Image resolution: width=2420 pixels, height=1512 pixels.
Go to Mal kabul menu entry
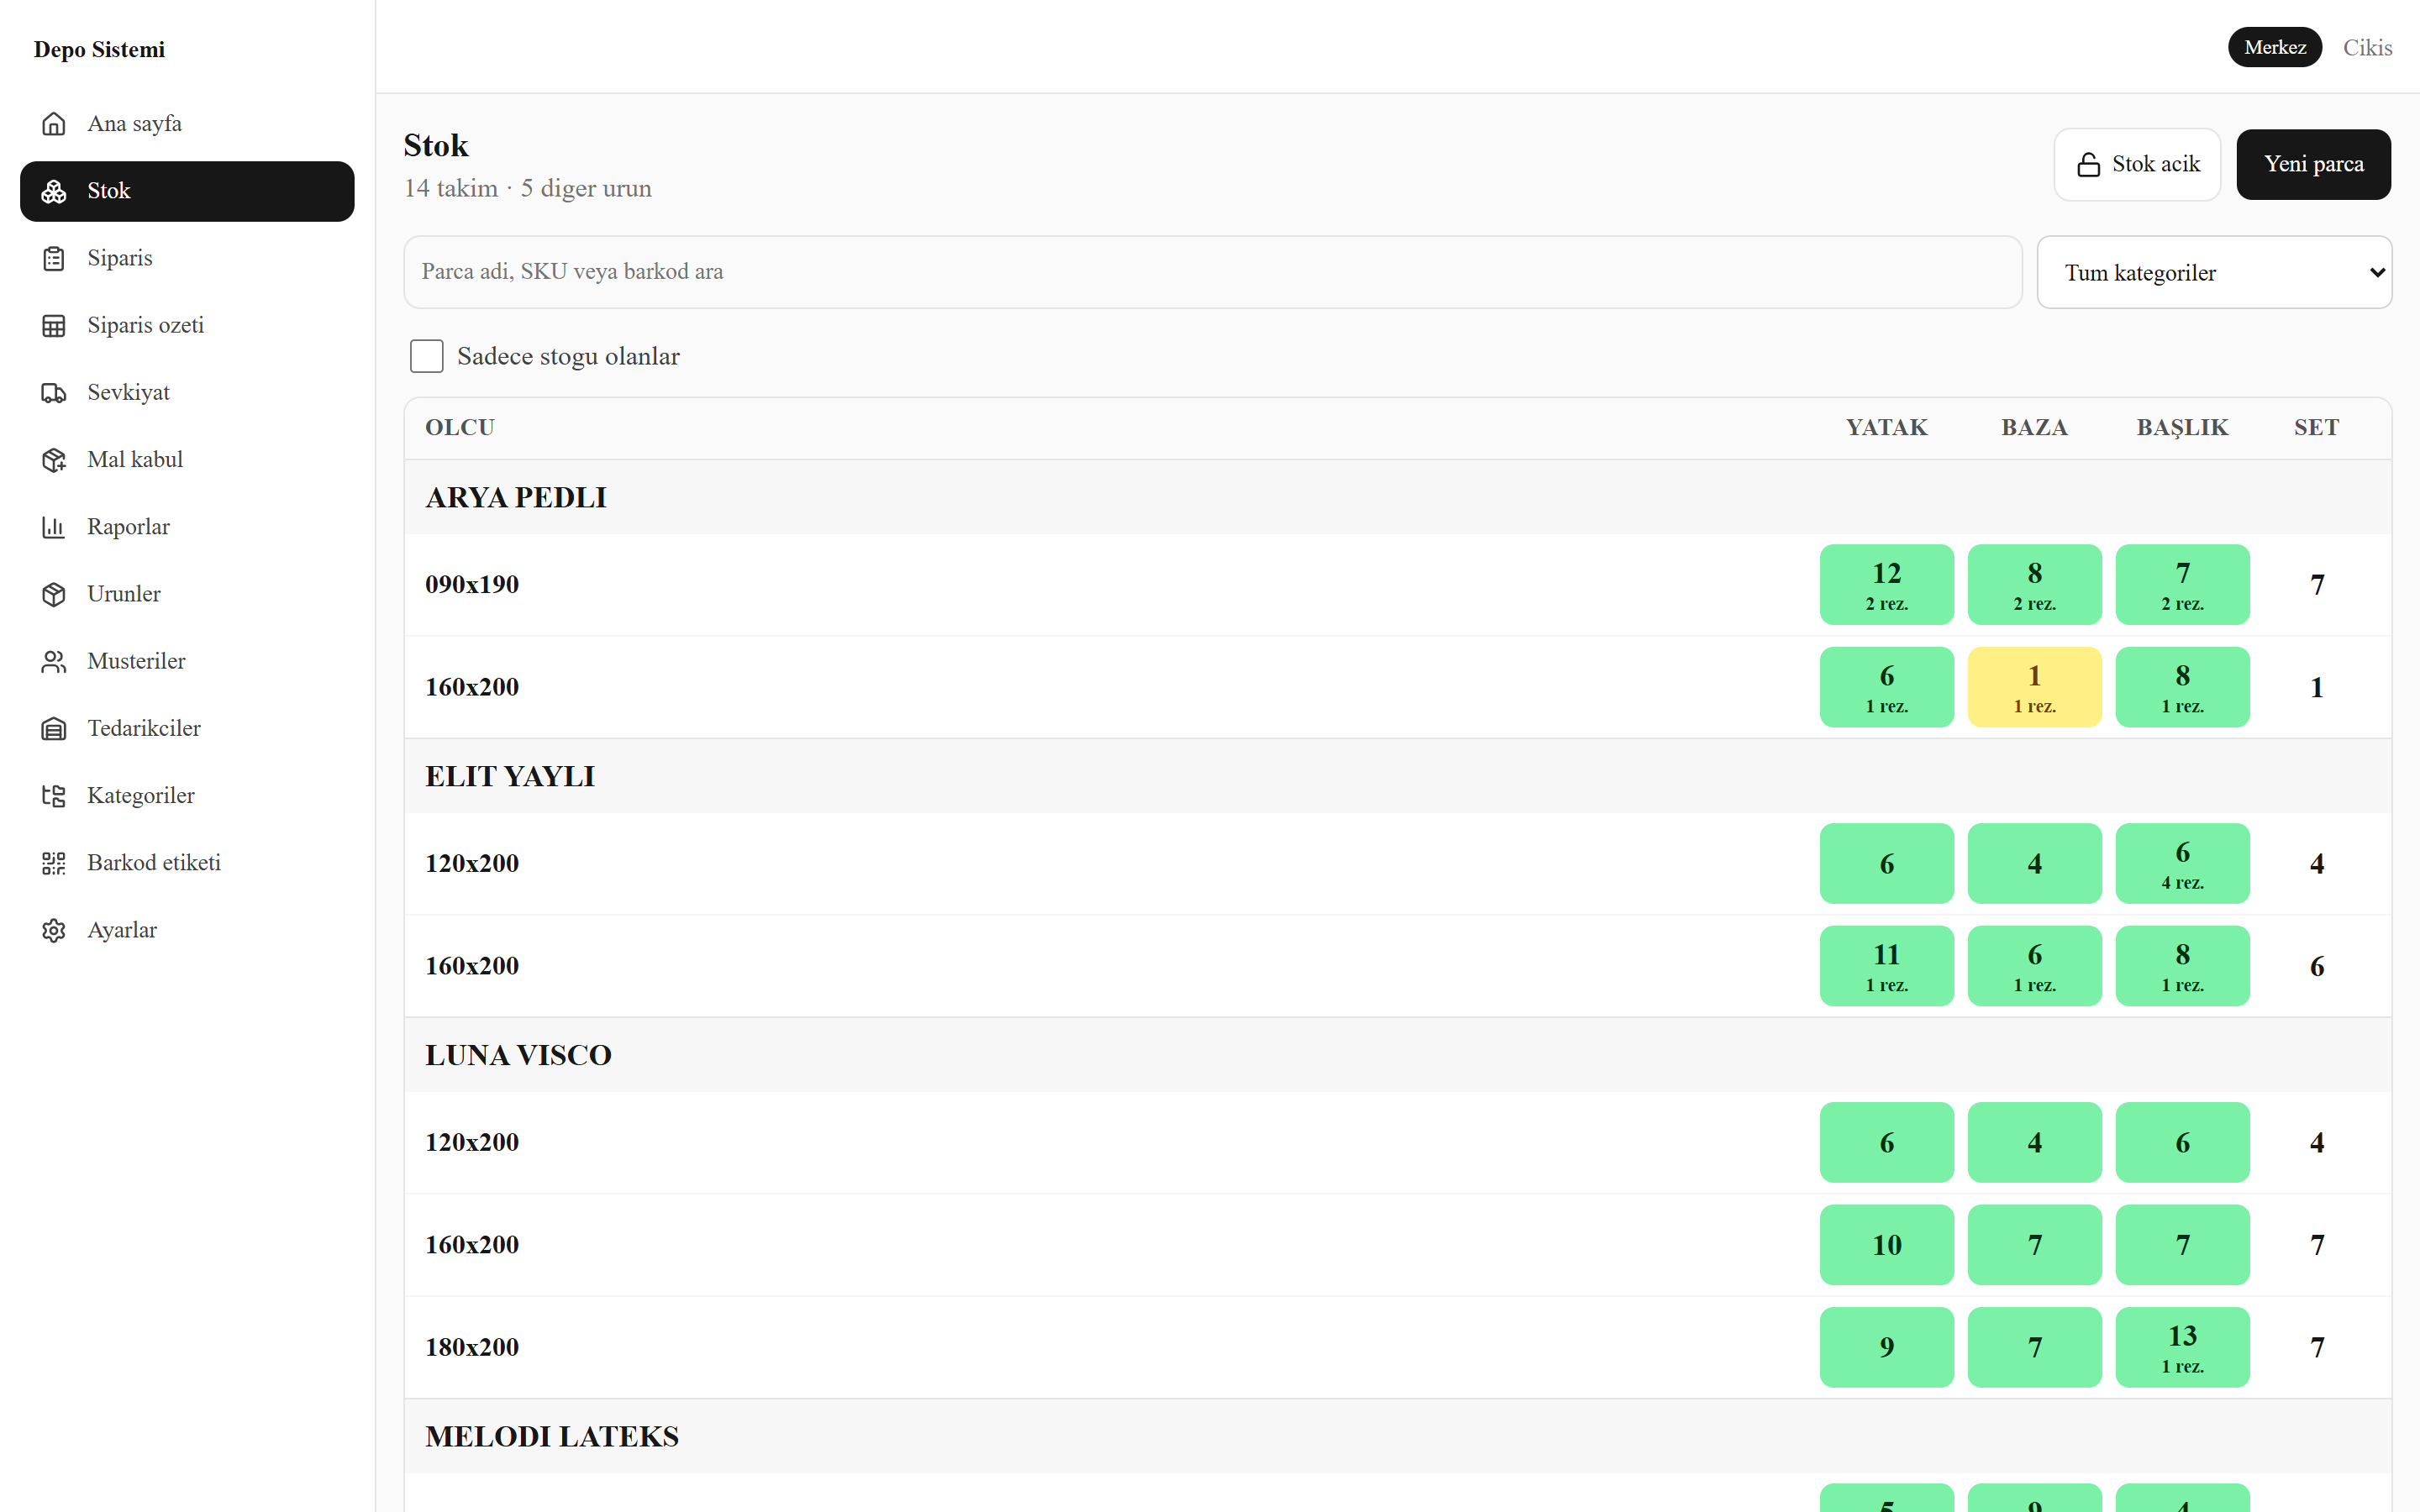tap(187, 459)
